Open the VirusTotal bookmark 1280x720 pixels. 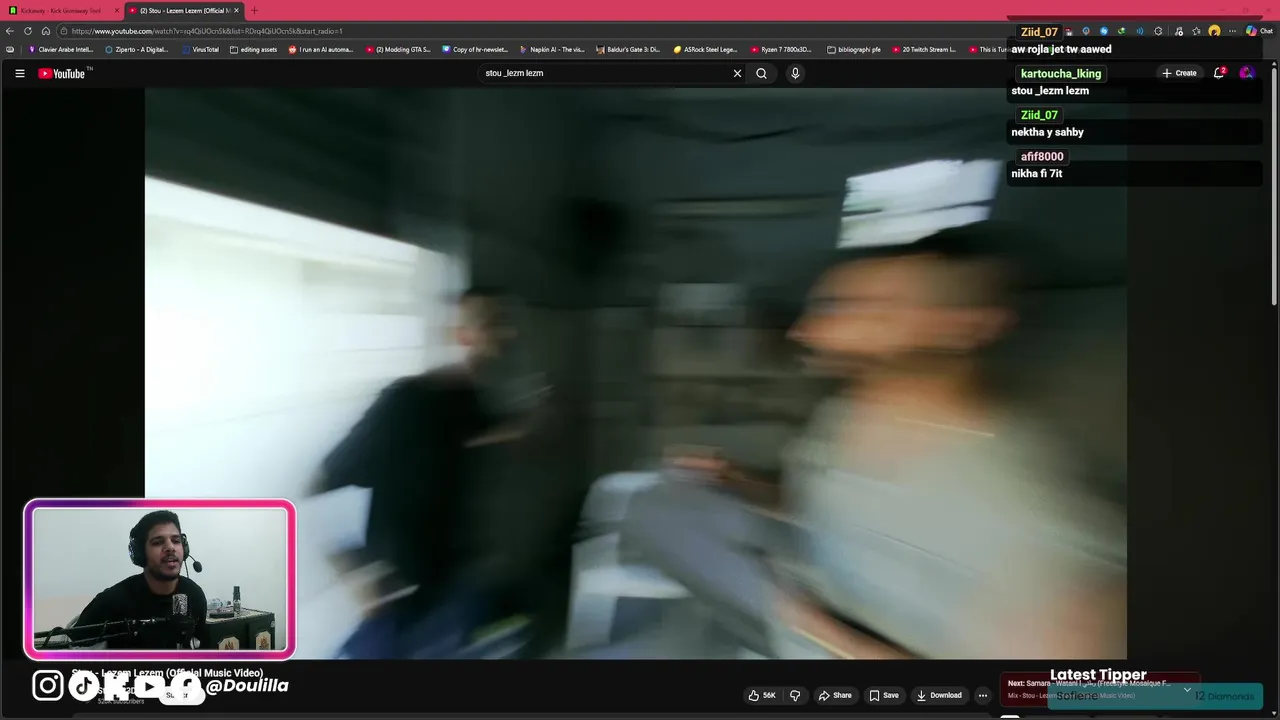[200, 49]
